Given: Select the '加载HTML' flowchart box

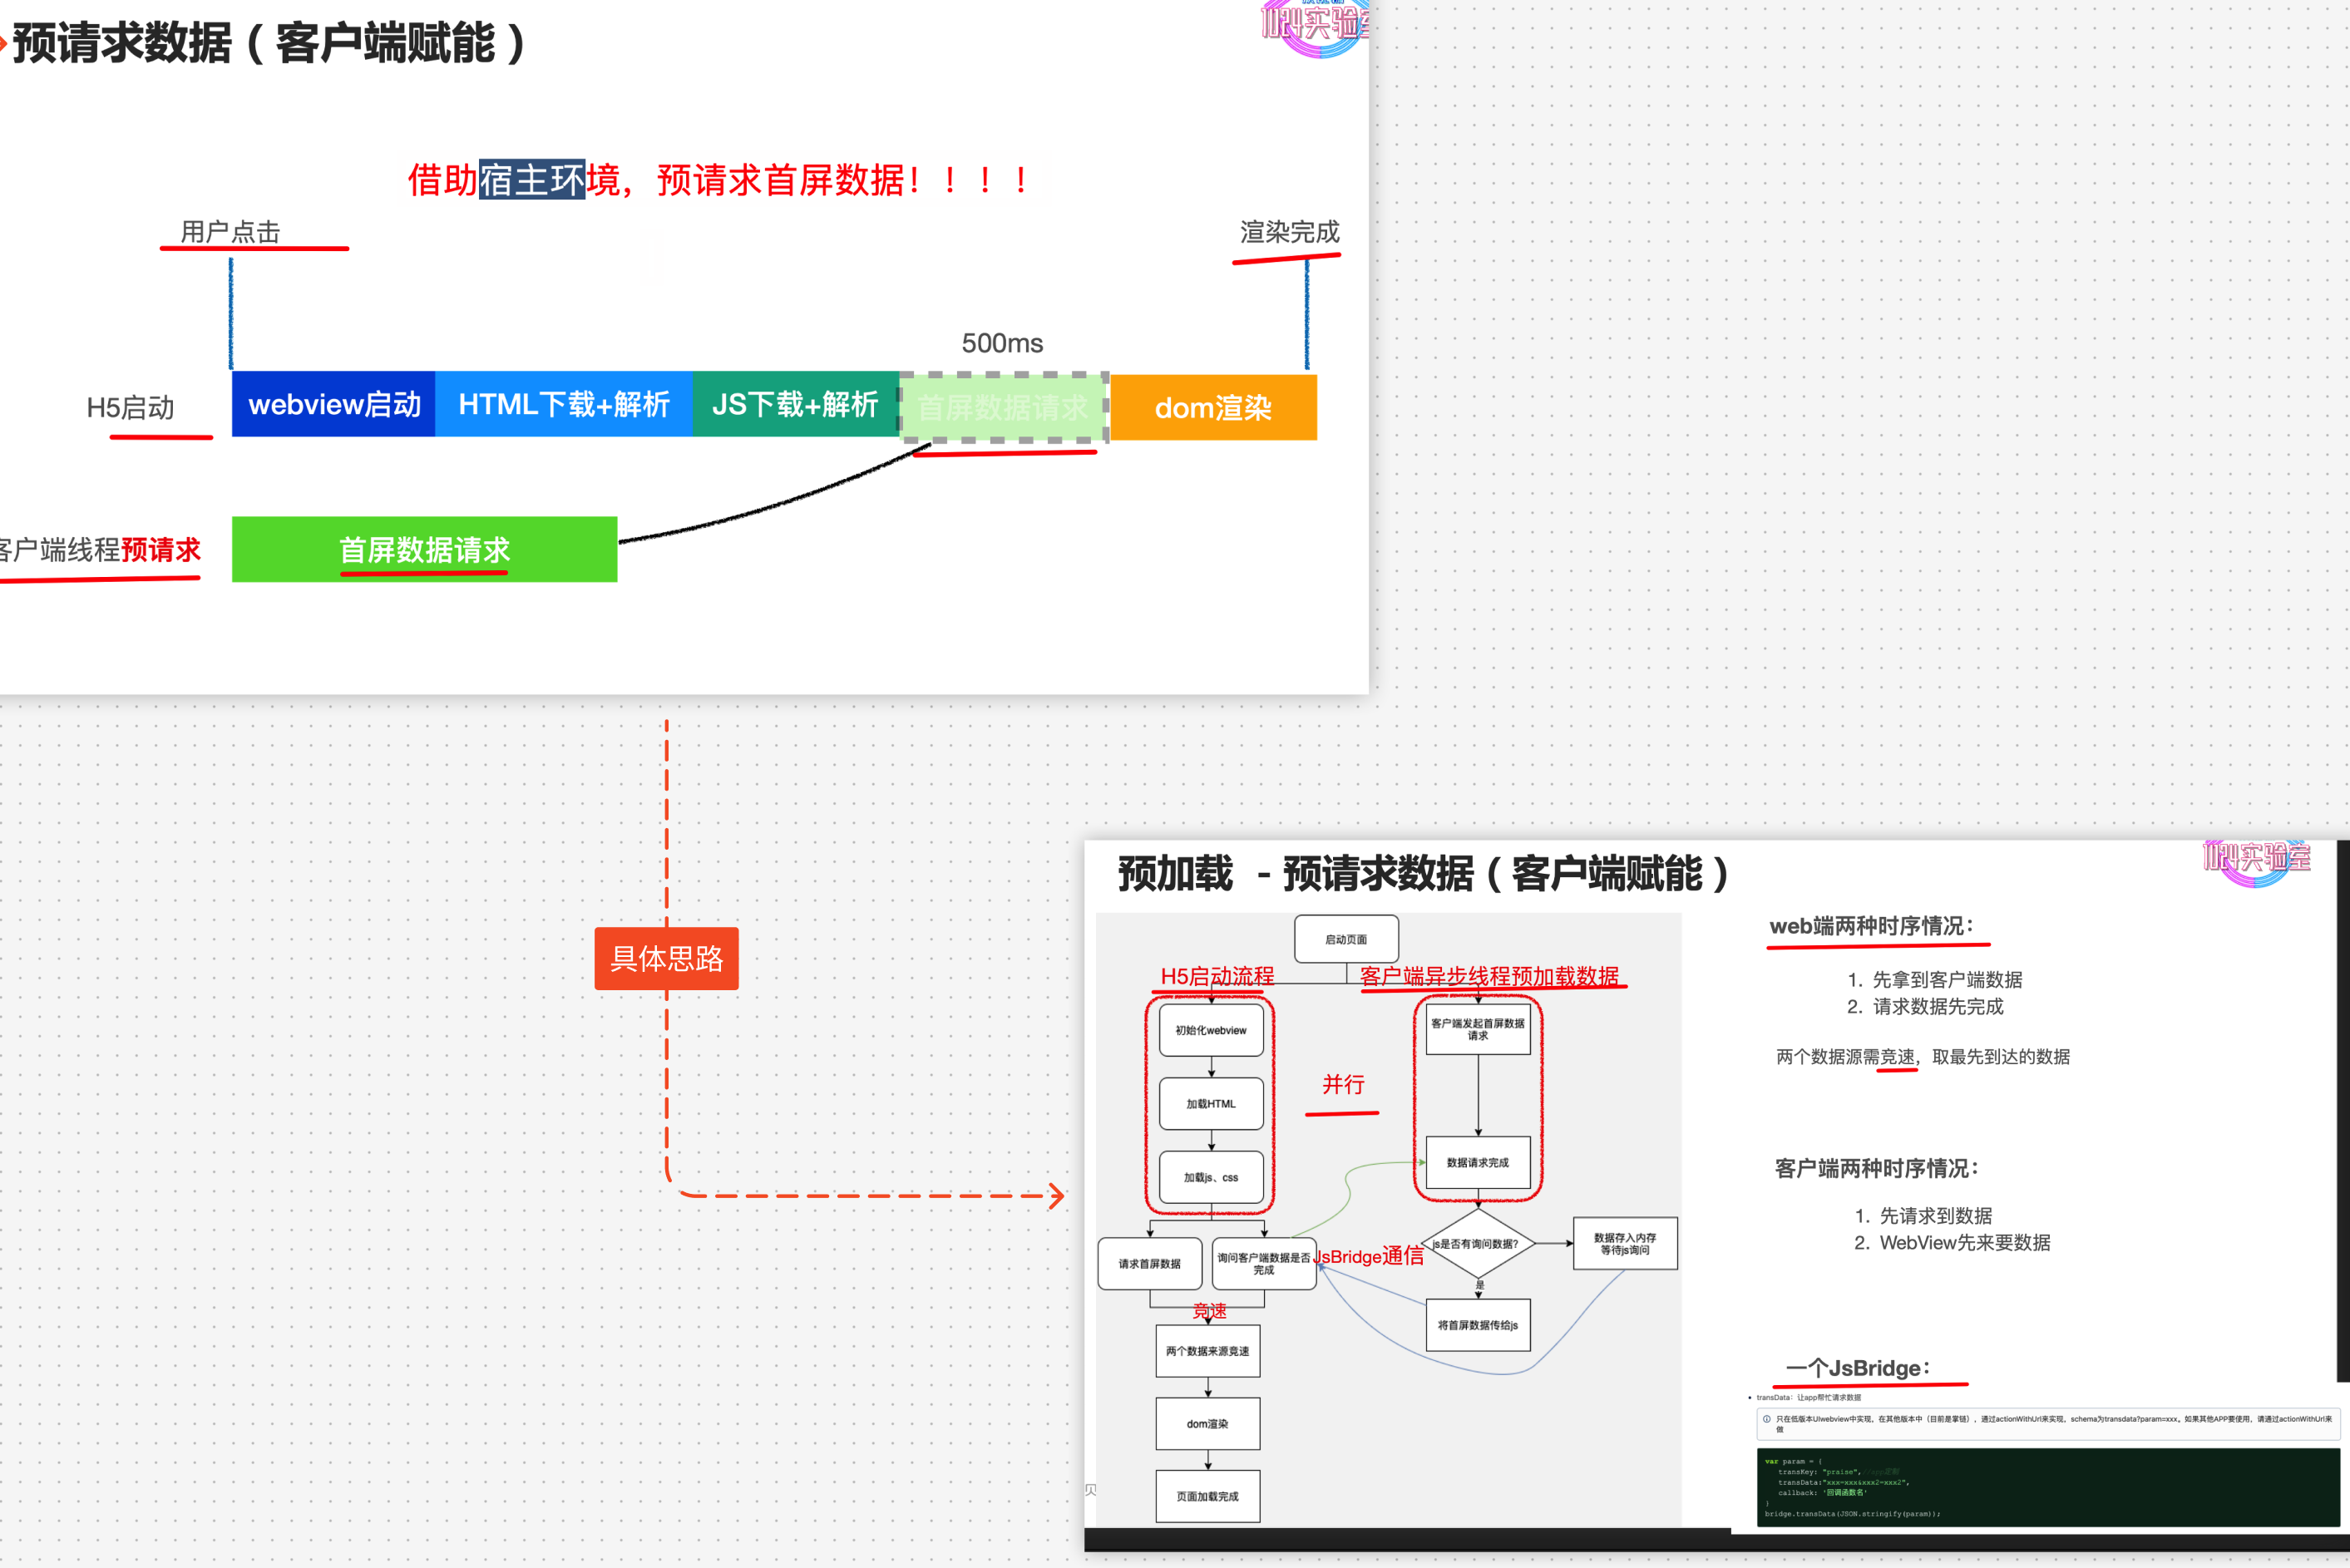Looking at the screenshot, I should (1211, 1104).
